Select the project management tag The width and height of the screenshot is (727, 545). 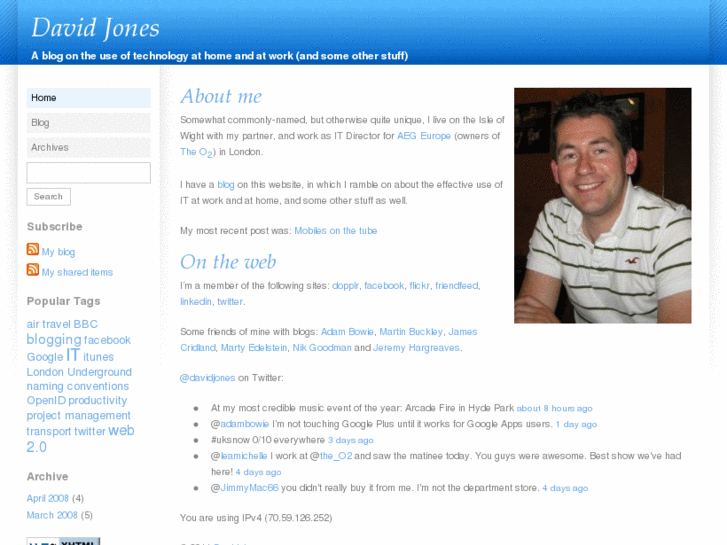pos(78,416)
